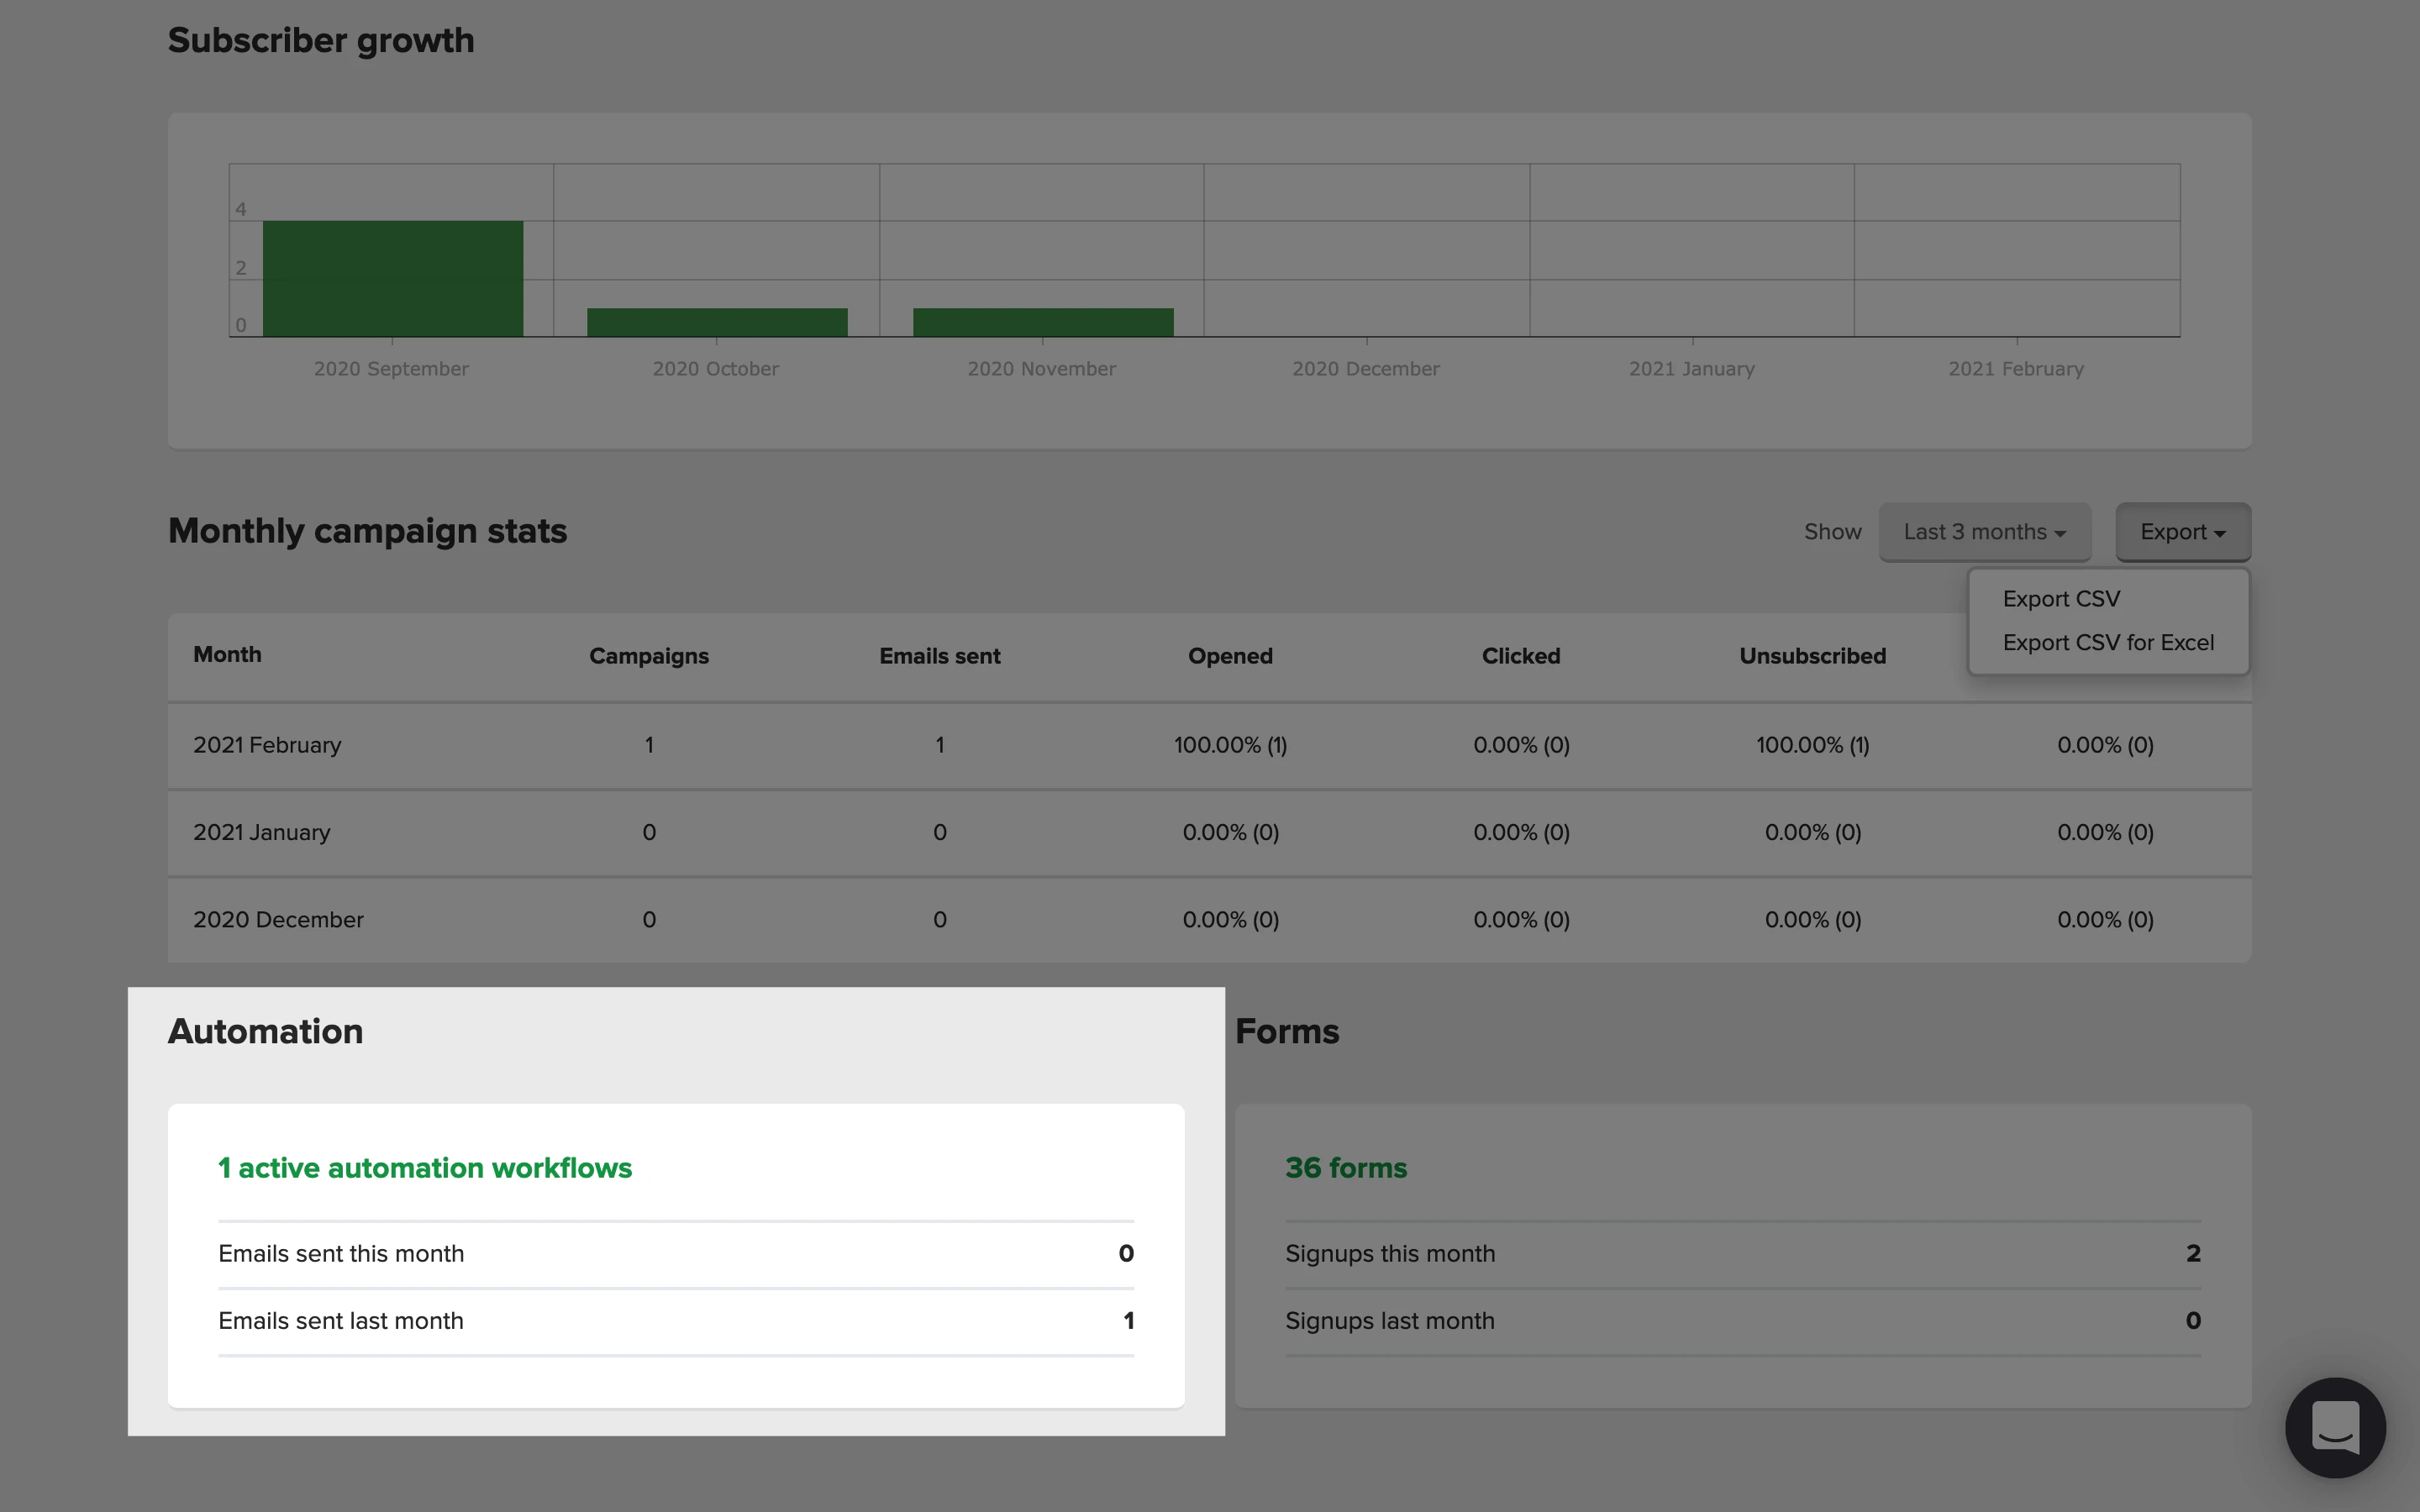Image resolution: width=2420 pixels, height=1512 pixels.
Task: Choose Export CSV from menu
Action: [2060, 599]
